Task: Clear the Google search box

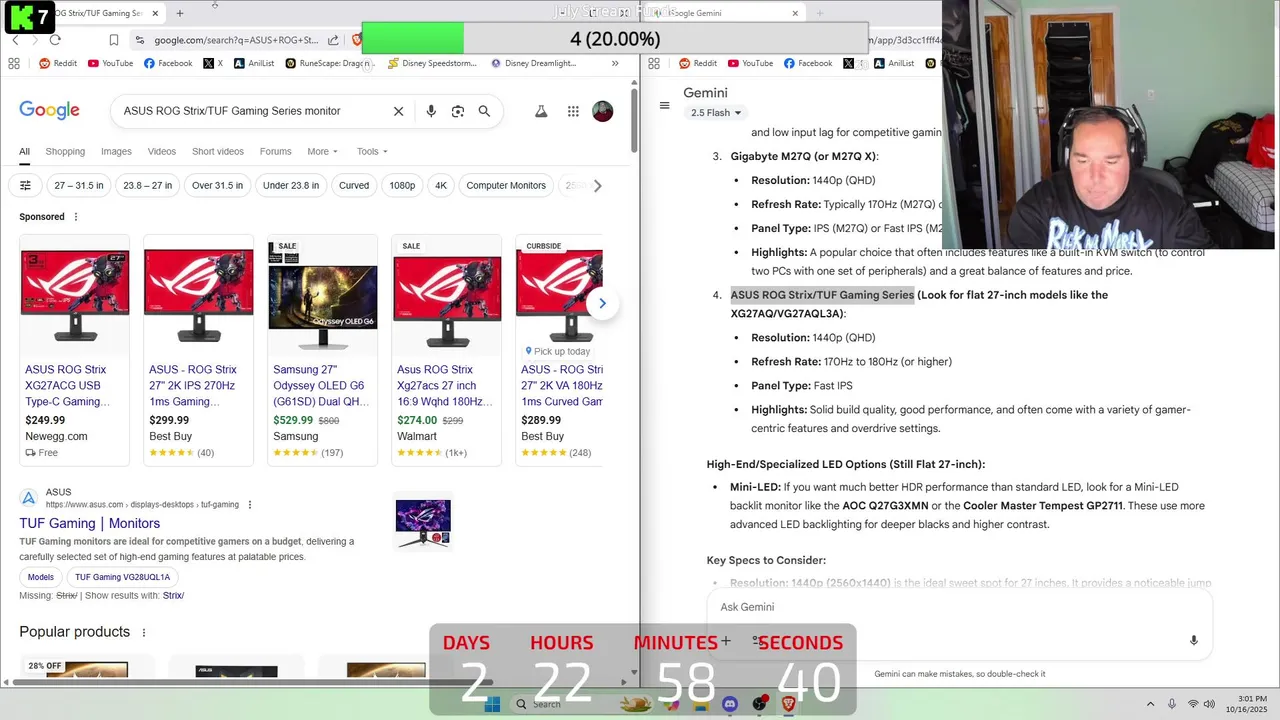Action: tap(398, 111)
